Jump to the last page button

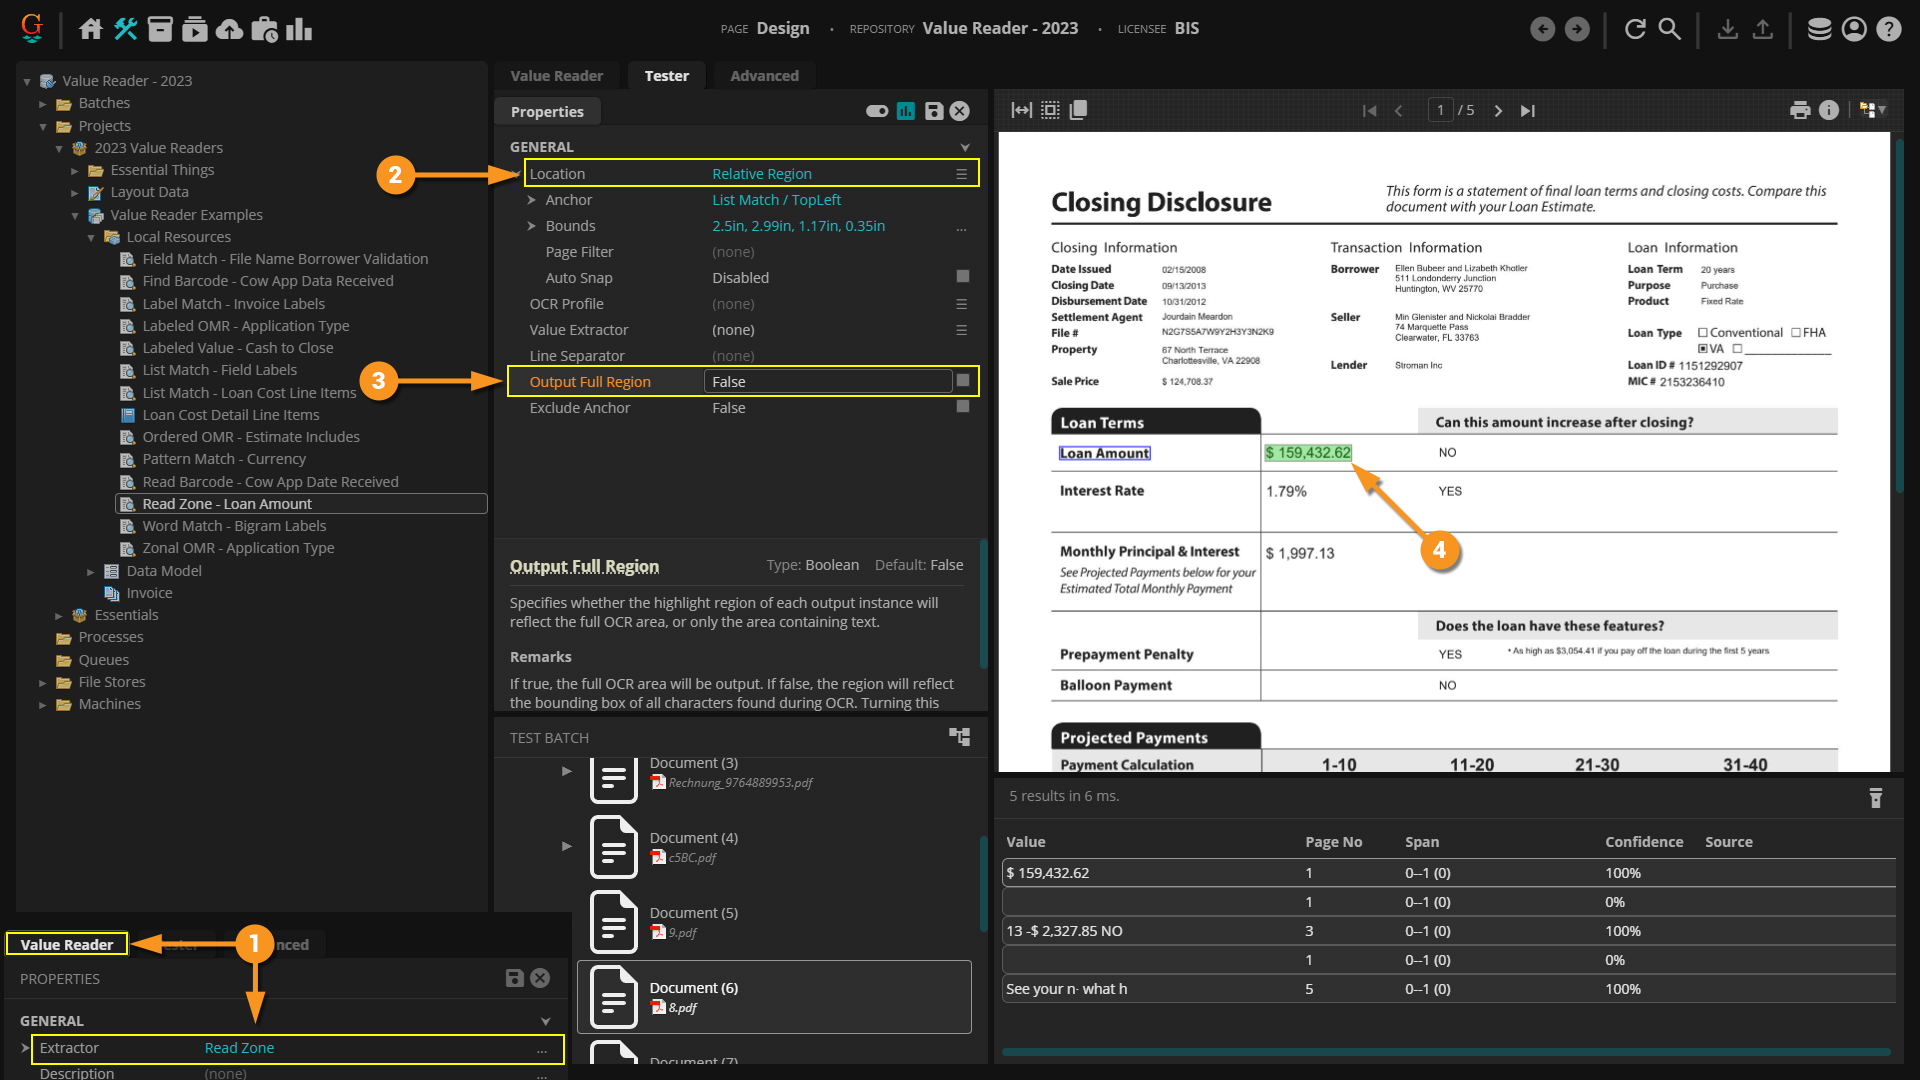coord(1527,111)
